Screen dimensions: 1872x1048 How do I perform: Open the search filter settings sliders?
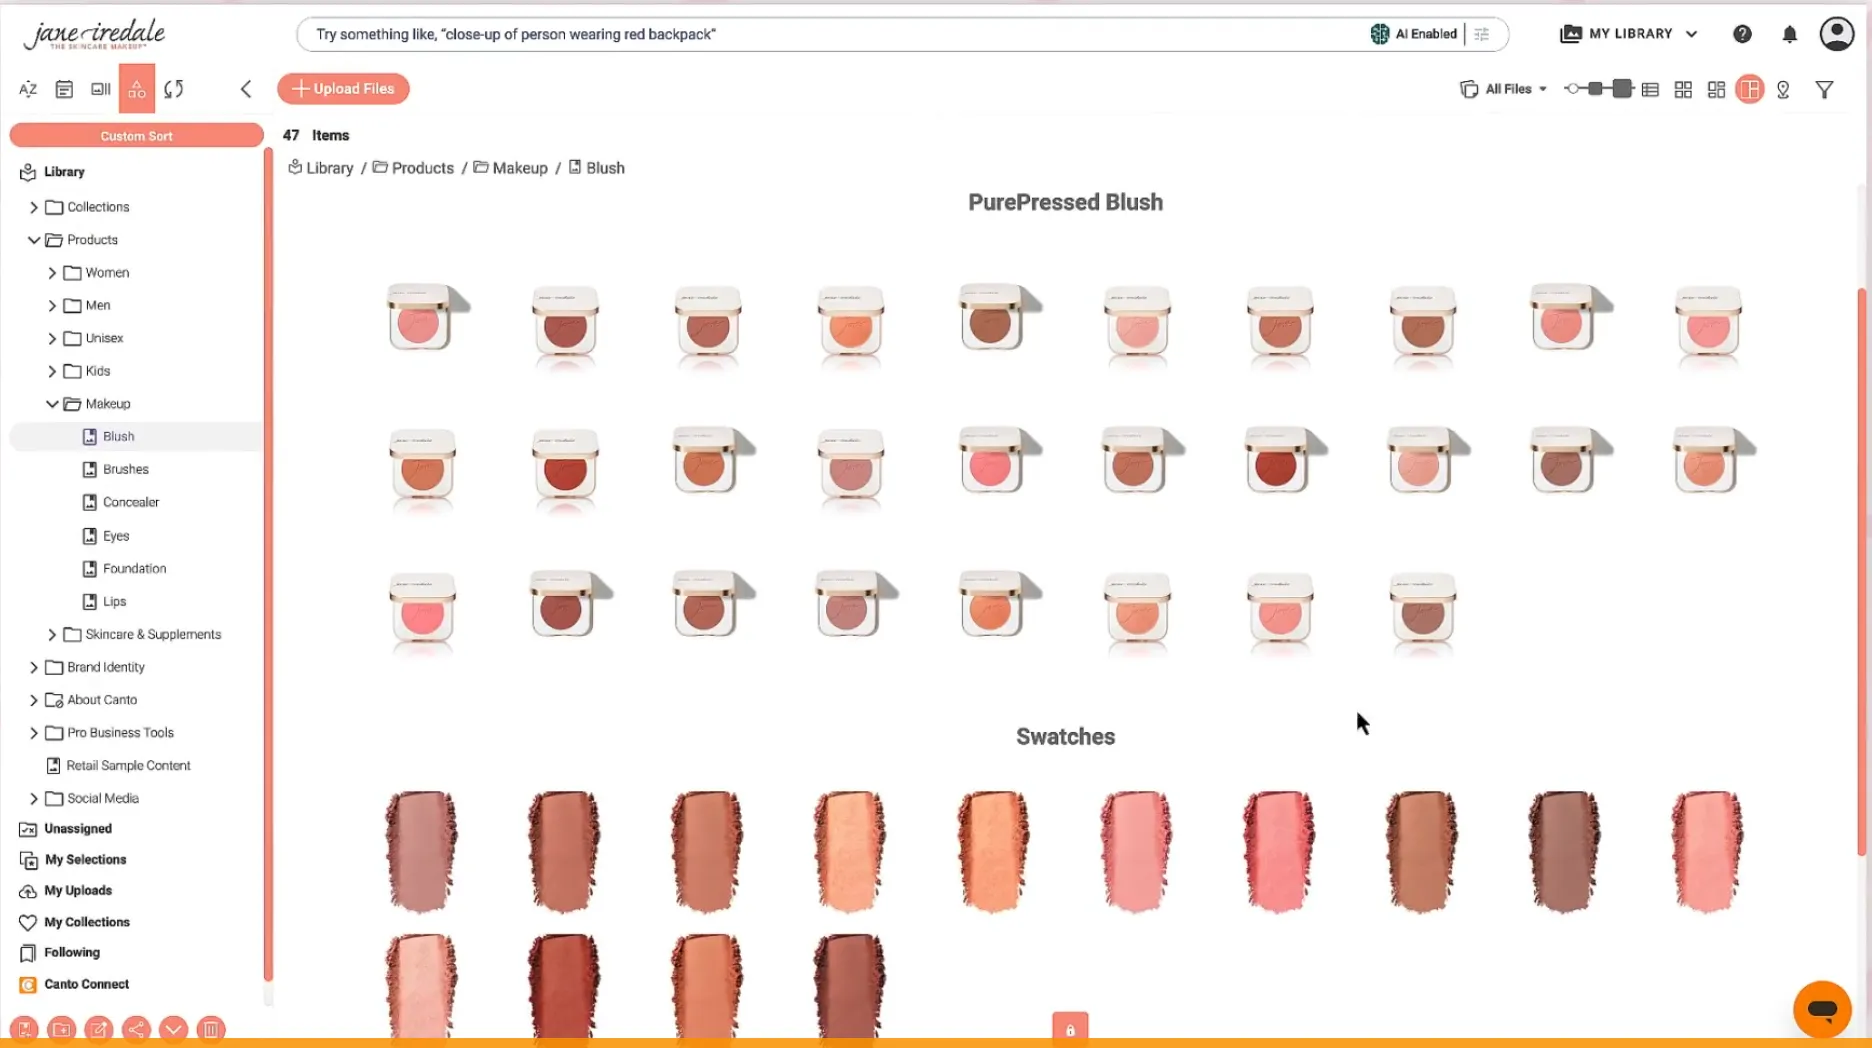pos(1482,34)
